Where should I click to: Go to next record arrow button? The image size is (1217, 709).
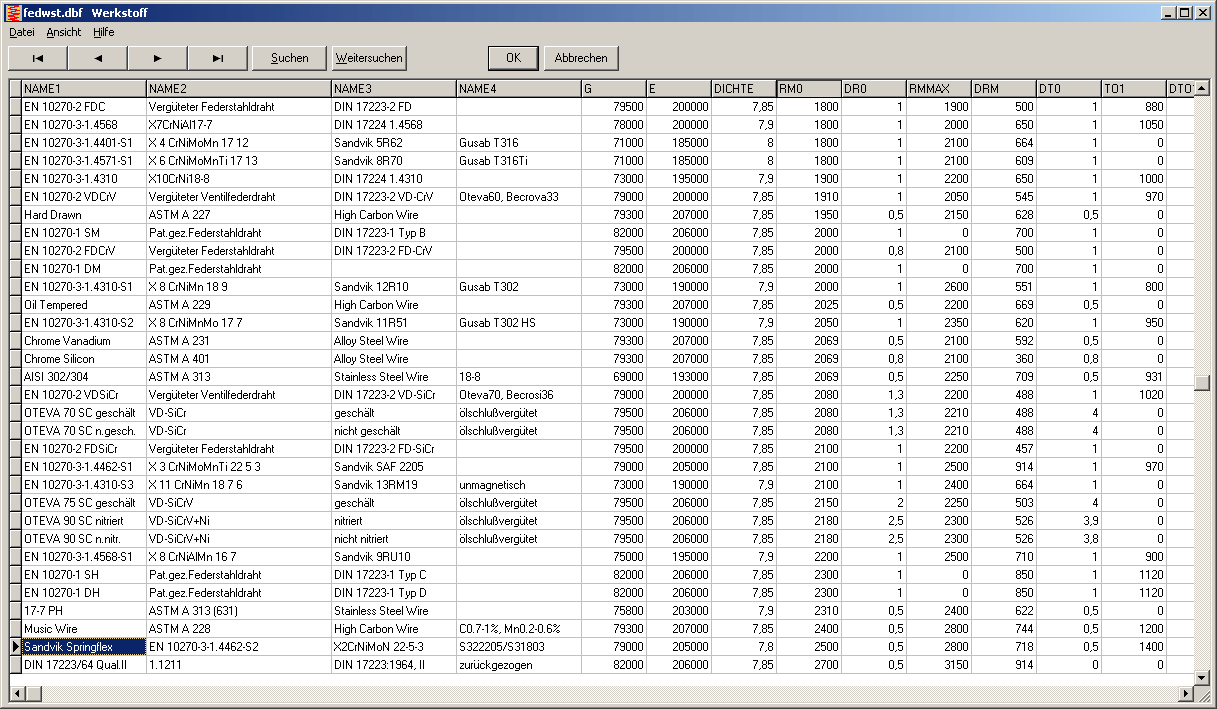pyautogui.click(x=158, y=58)
